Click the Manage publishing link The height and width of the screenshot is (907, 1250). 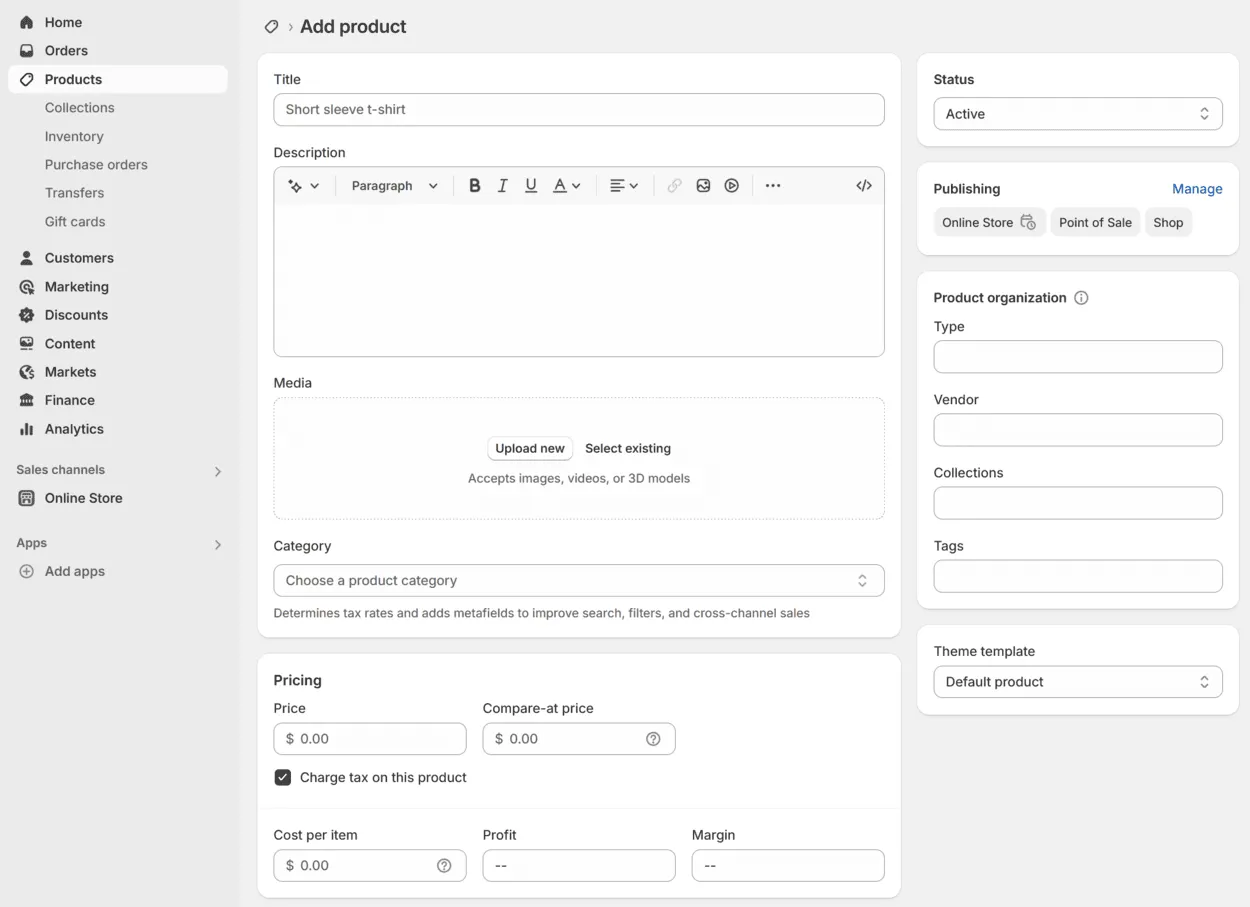[1197, 189]
